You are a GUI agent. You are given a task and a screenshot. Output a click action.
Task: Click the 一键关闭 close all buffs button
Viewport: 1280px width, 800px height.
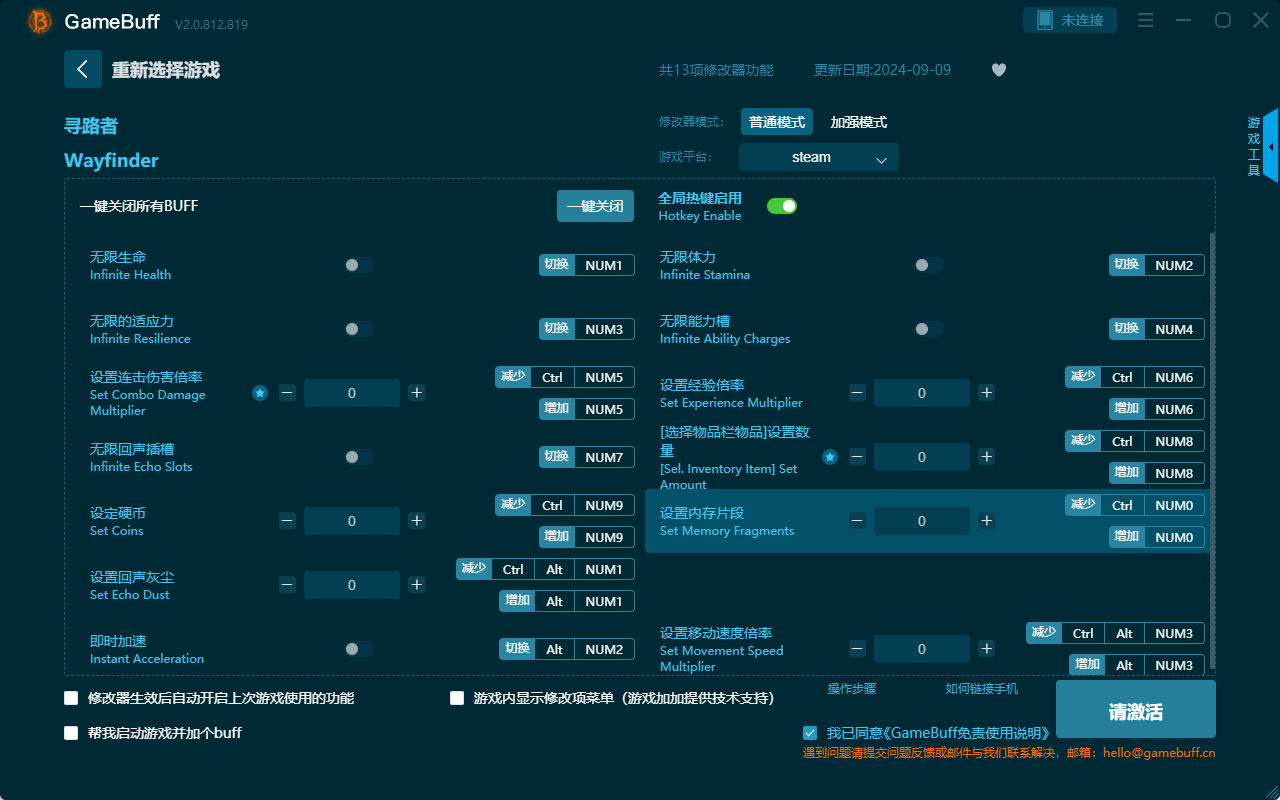point(595,205)
